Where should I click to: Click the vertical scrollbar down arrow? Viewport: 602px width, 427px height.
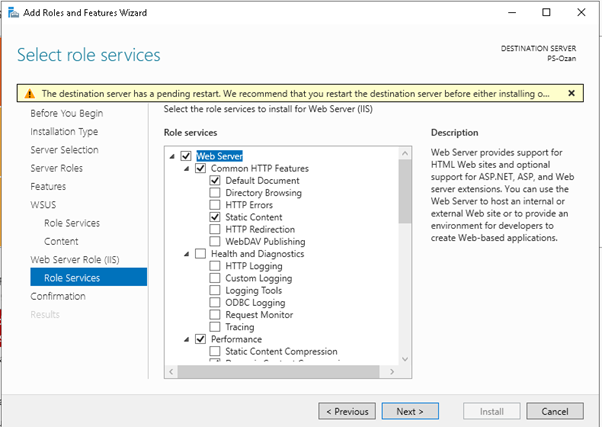(x=404, y=356)
